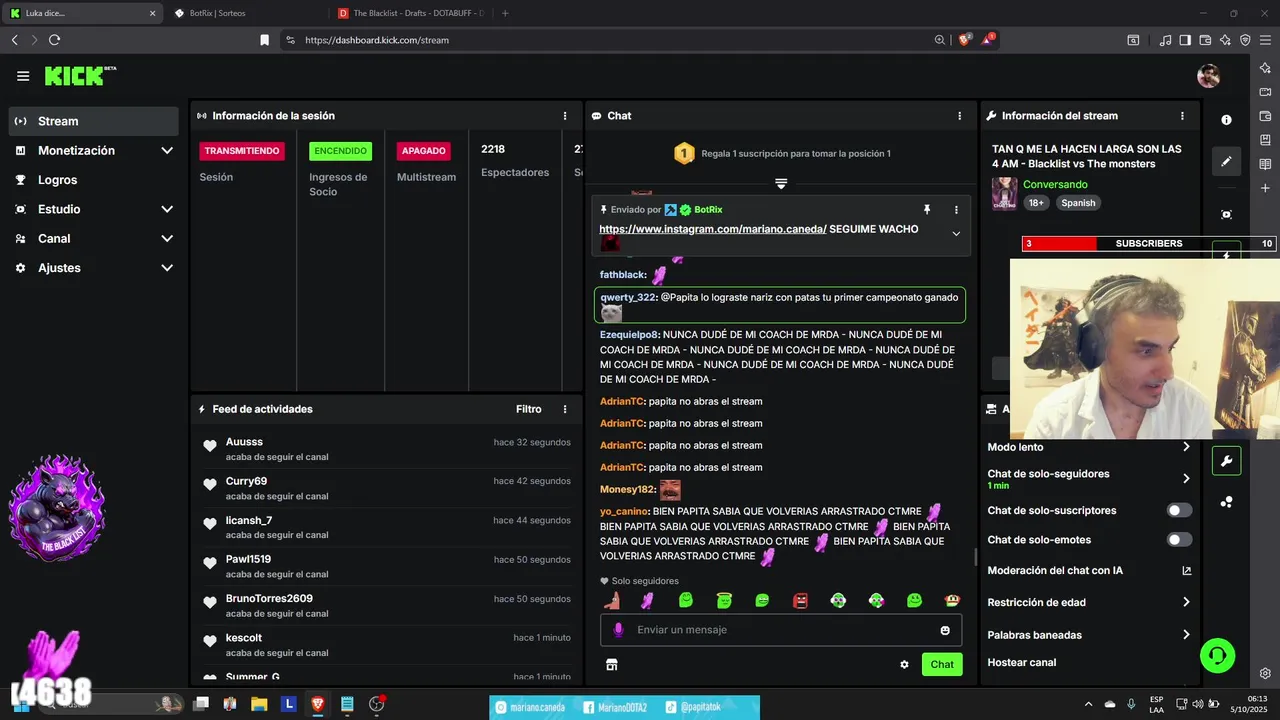Send message with green Chat button
The image size is (1280, 720).
tap(942, 664)
